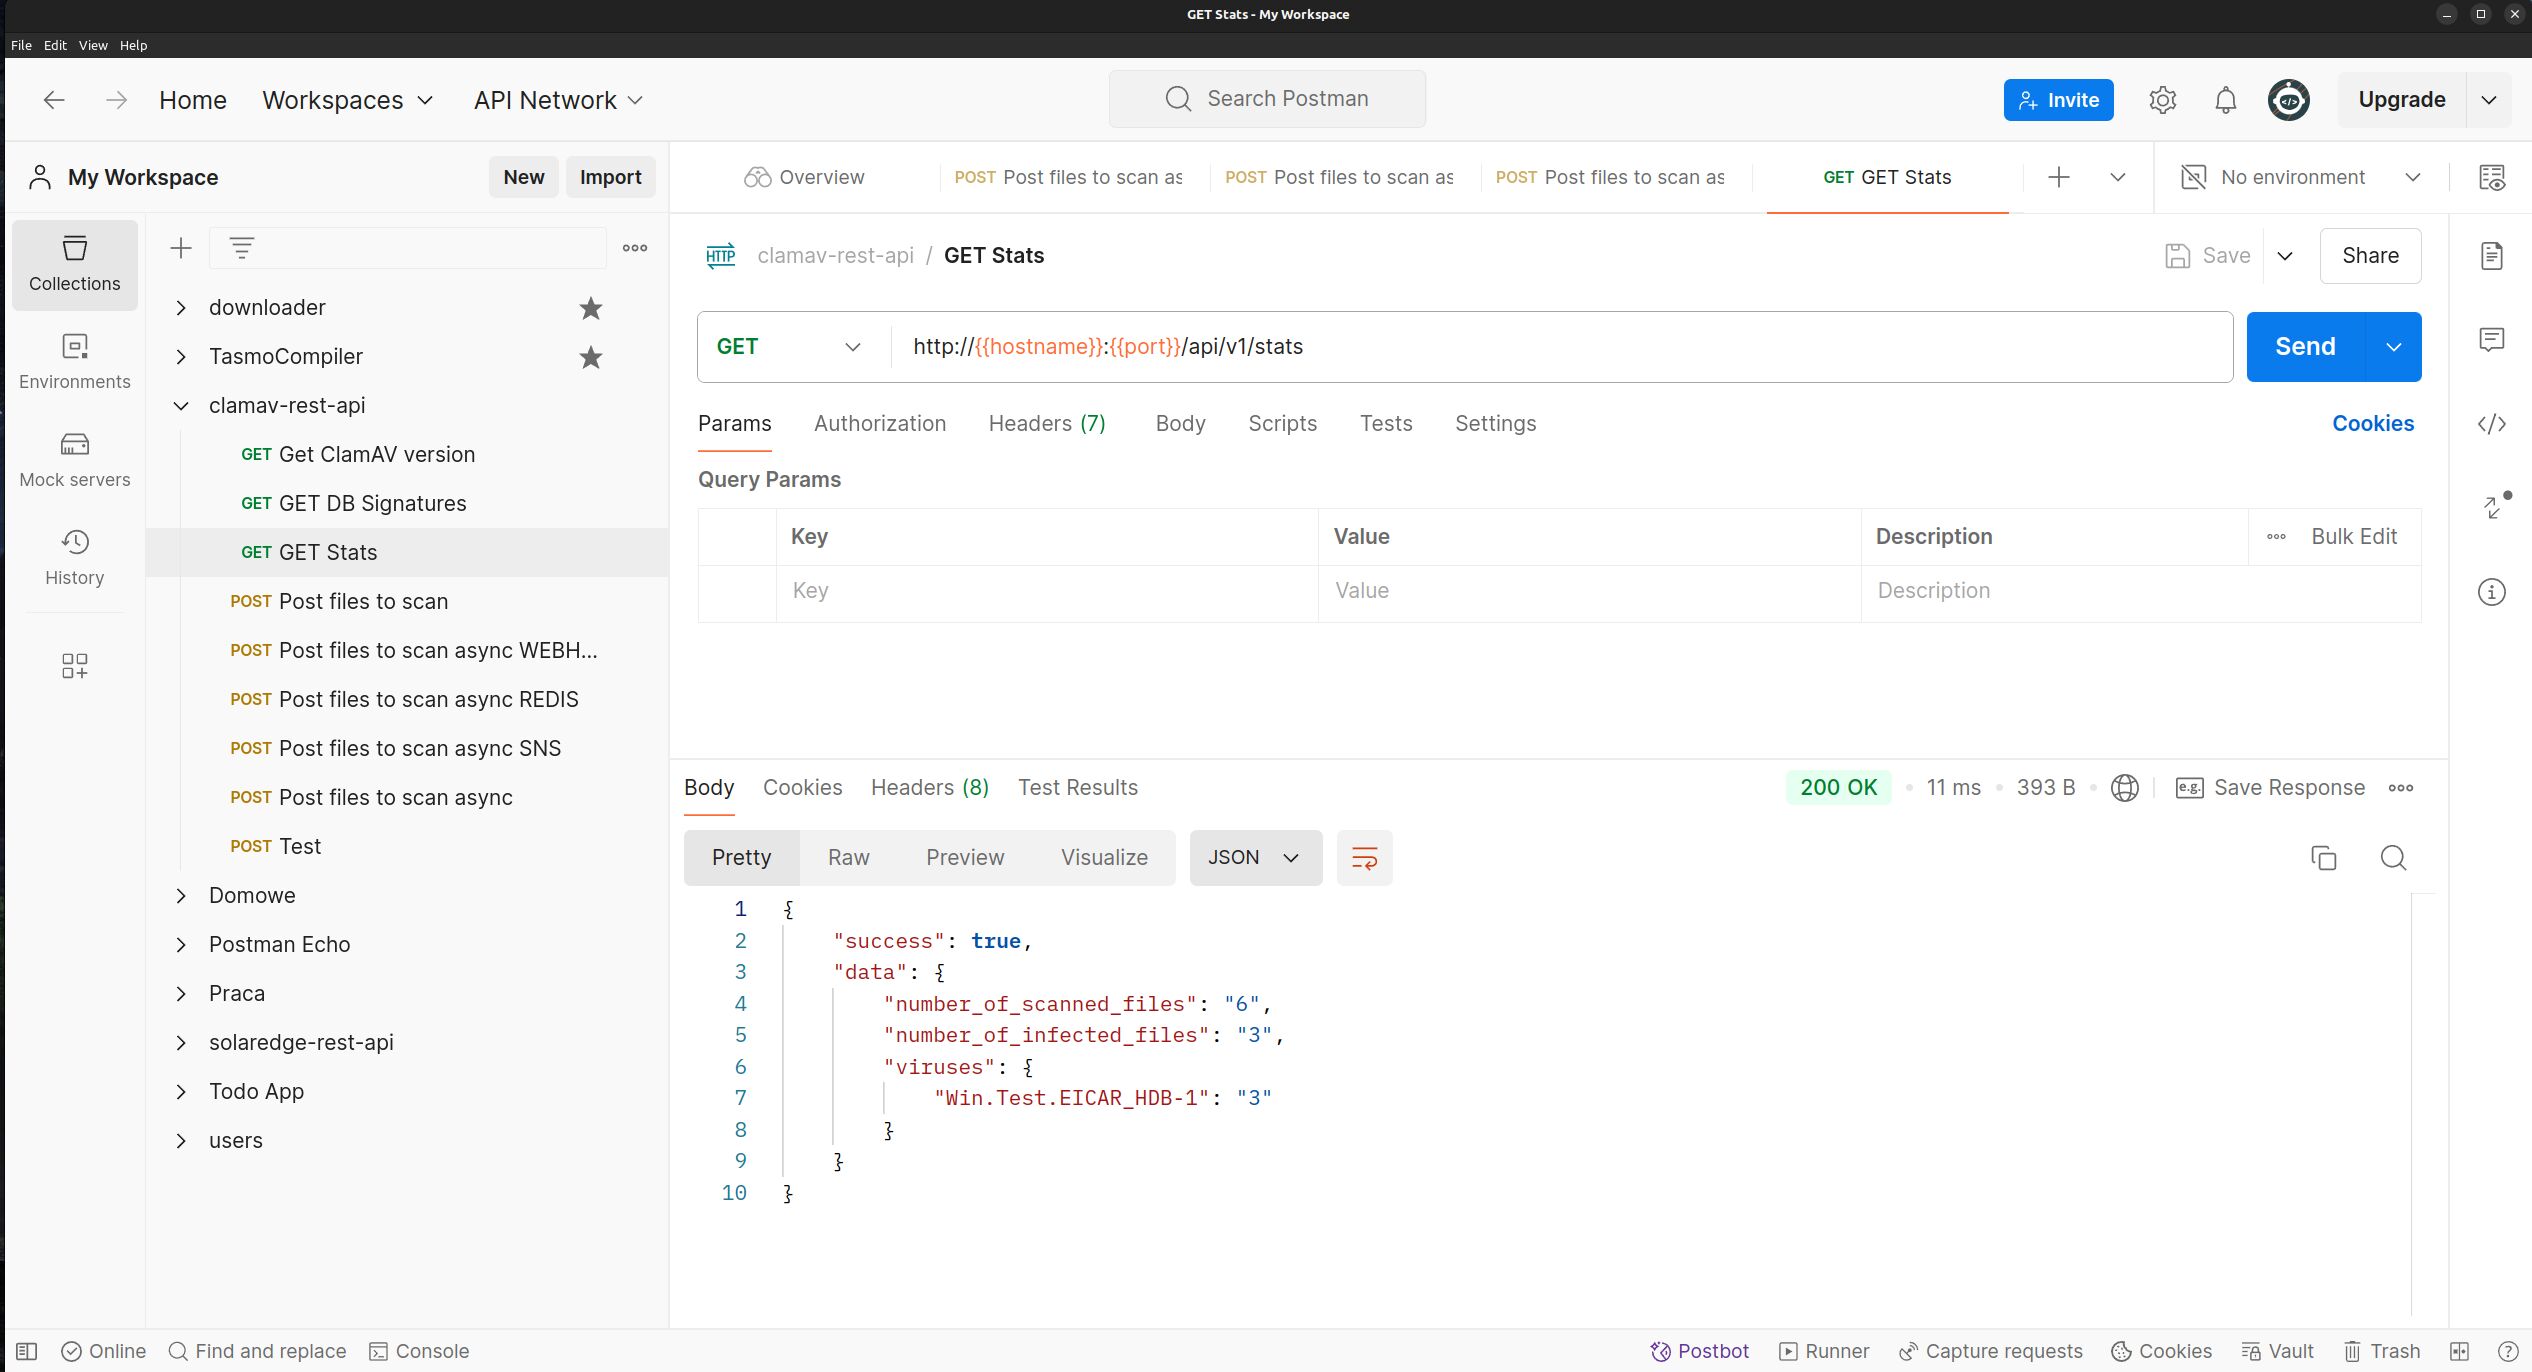Screen dimensions: 2532x1372
Task: Open the settings gear icon
Action: pyautogui.click(x=2162, y=100)
